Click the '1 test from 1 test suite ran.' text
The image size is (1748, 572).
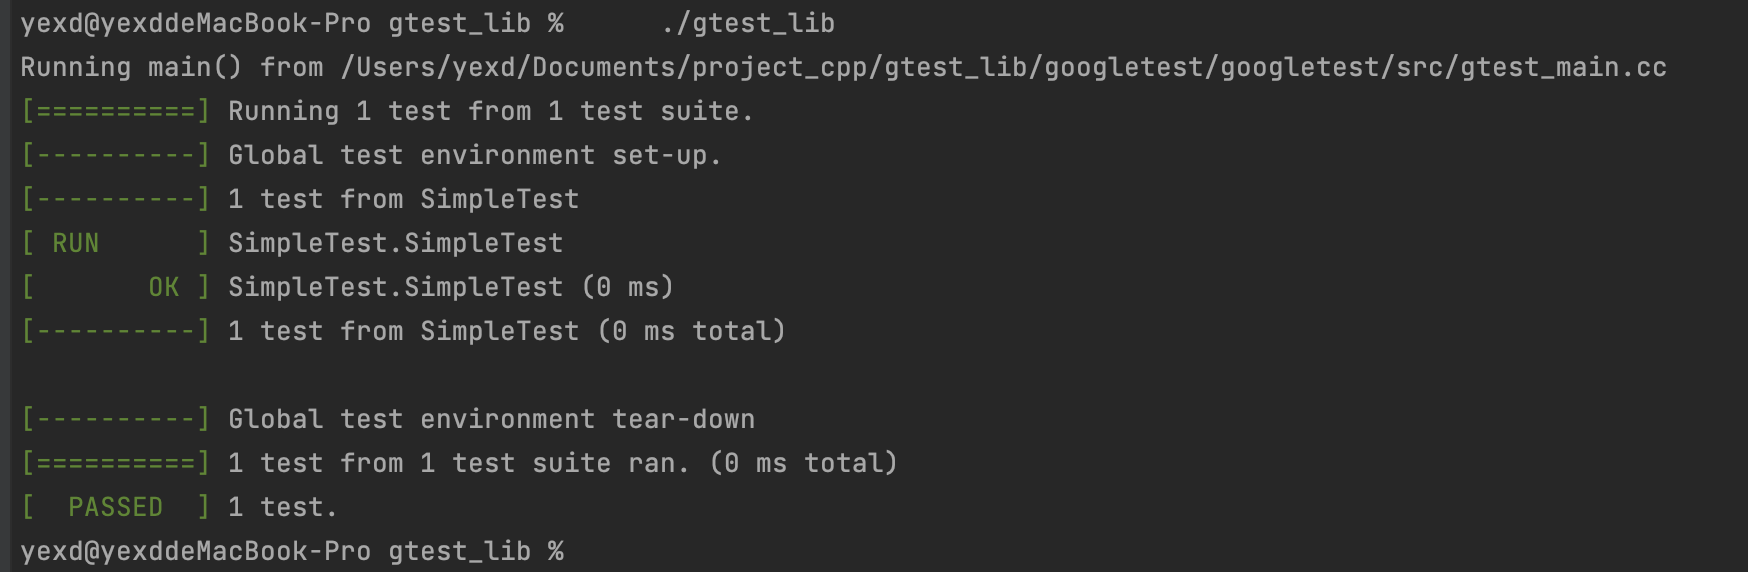point(459,463)
